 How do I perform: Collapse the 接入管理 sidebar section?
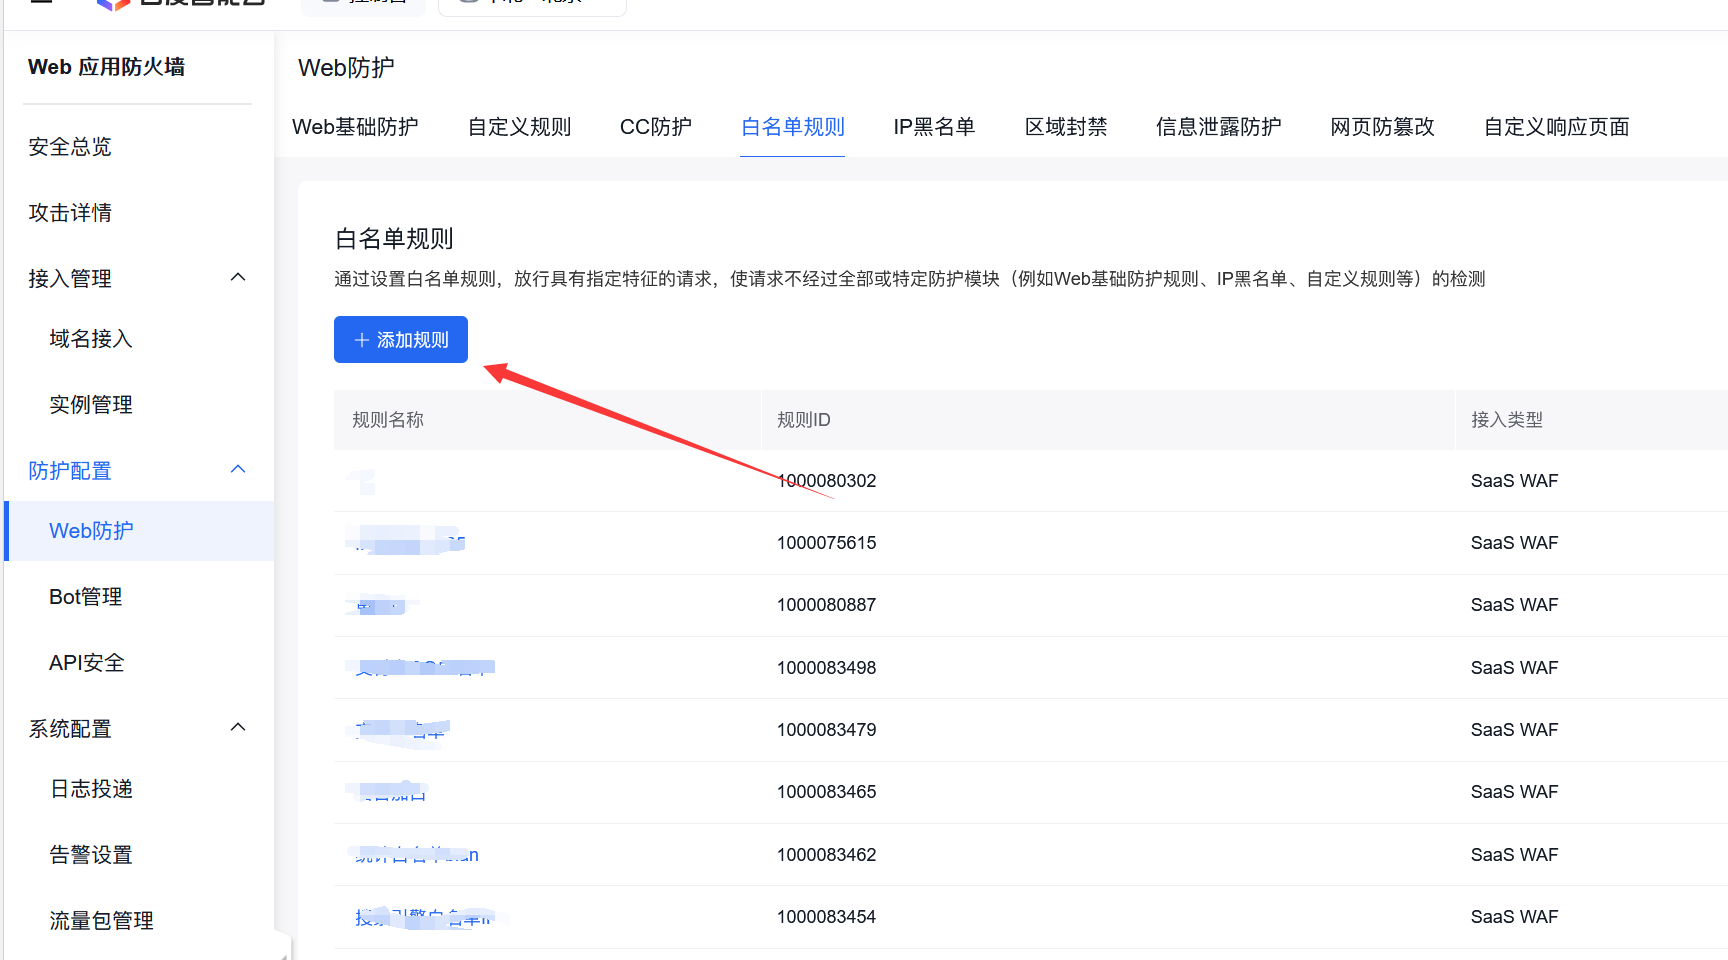(x=238, y=277)
